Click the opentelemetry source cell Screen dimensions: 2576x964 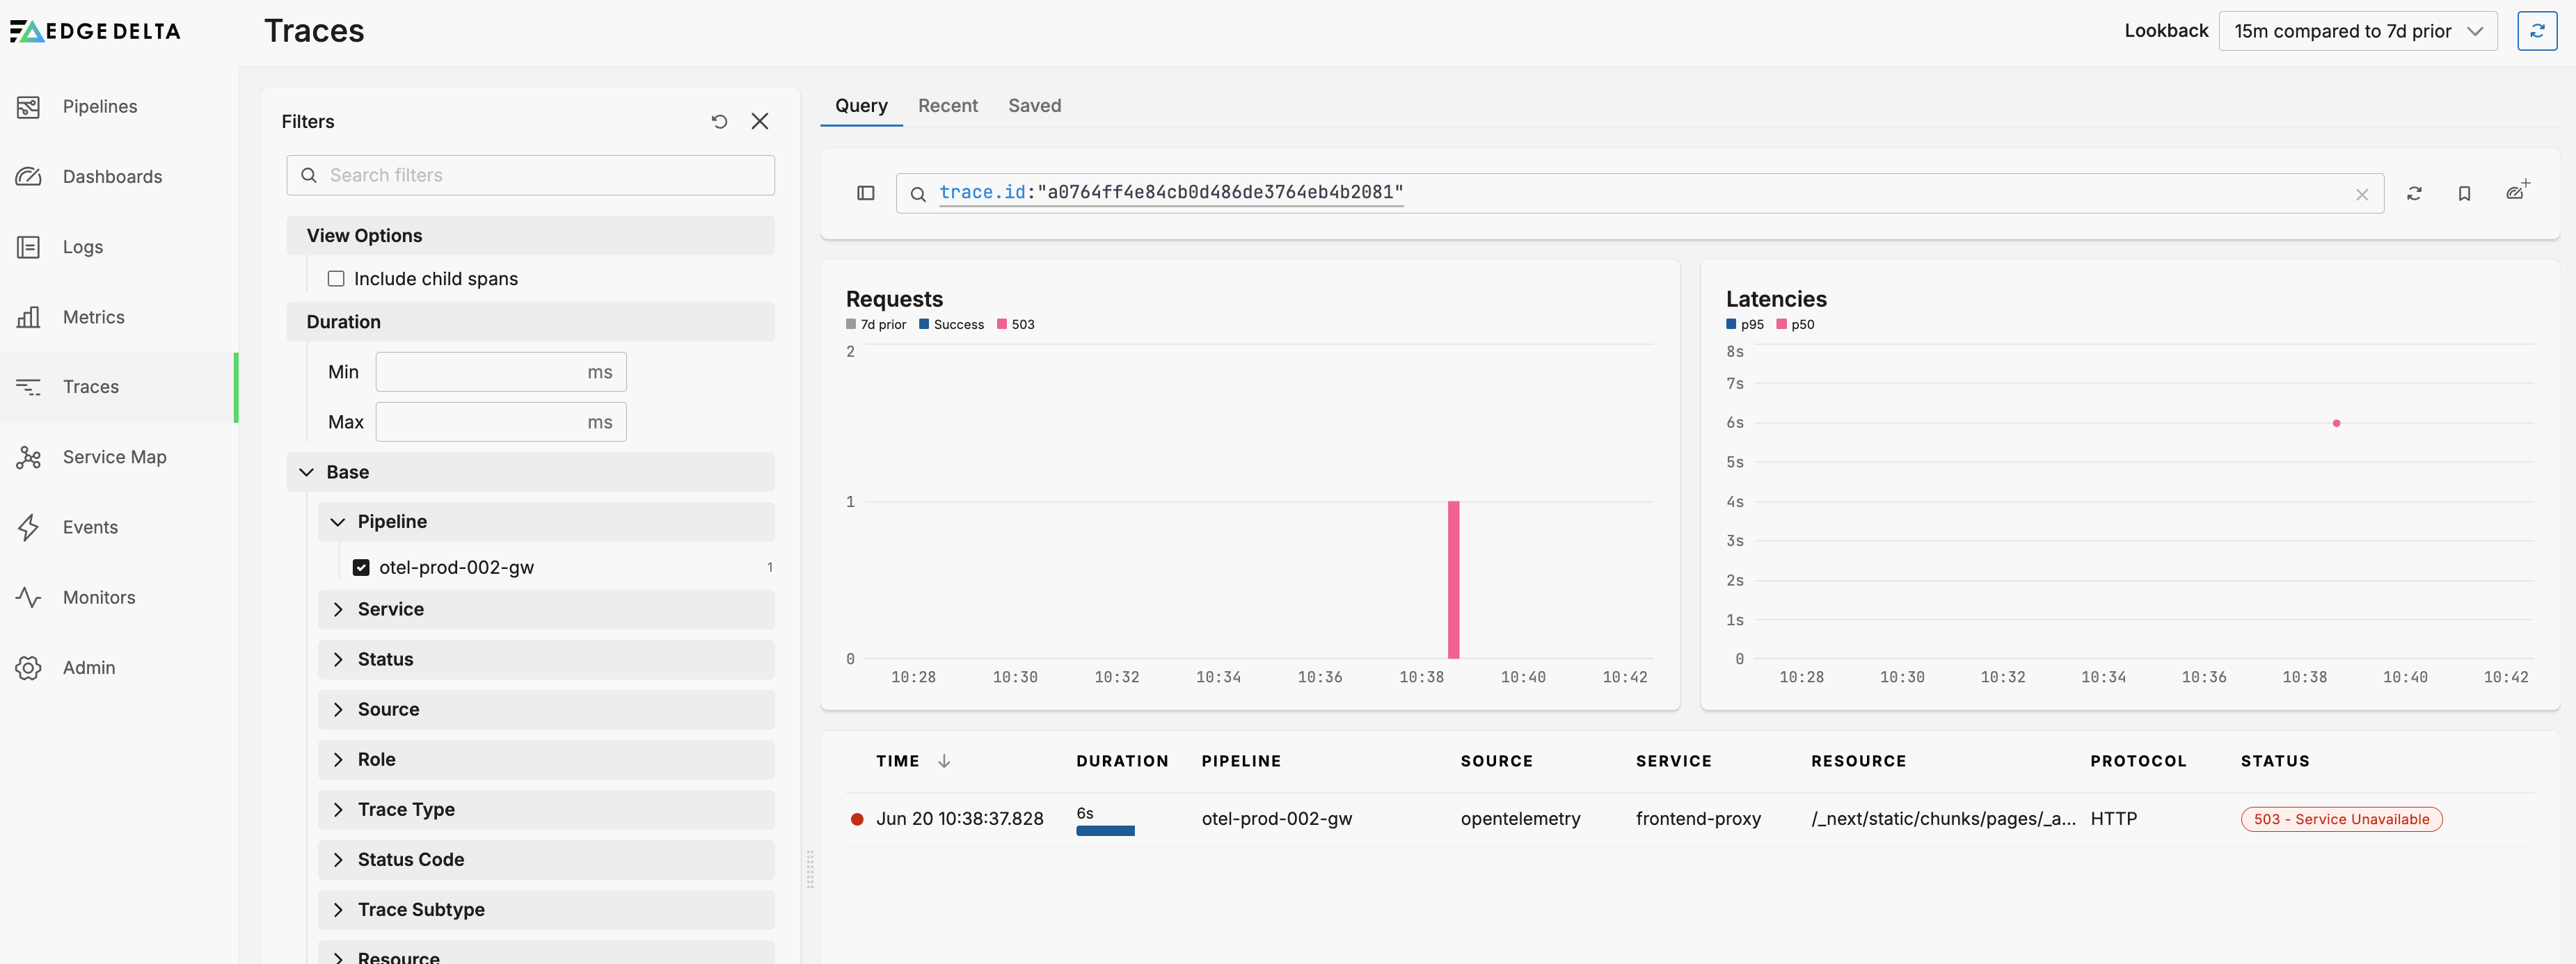pyautogui.click(x=1520, y=819)
